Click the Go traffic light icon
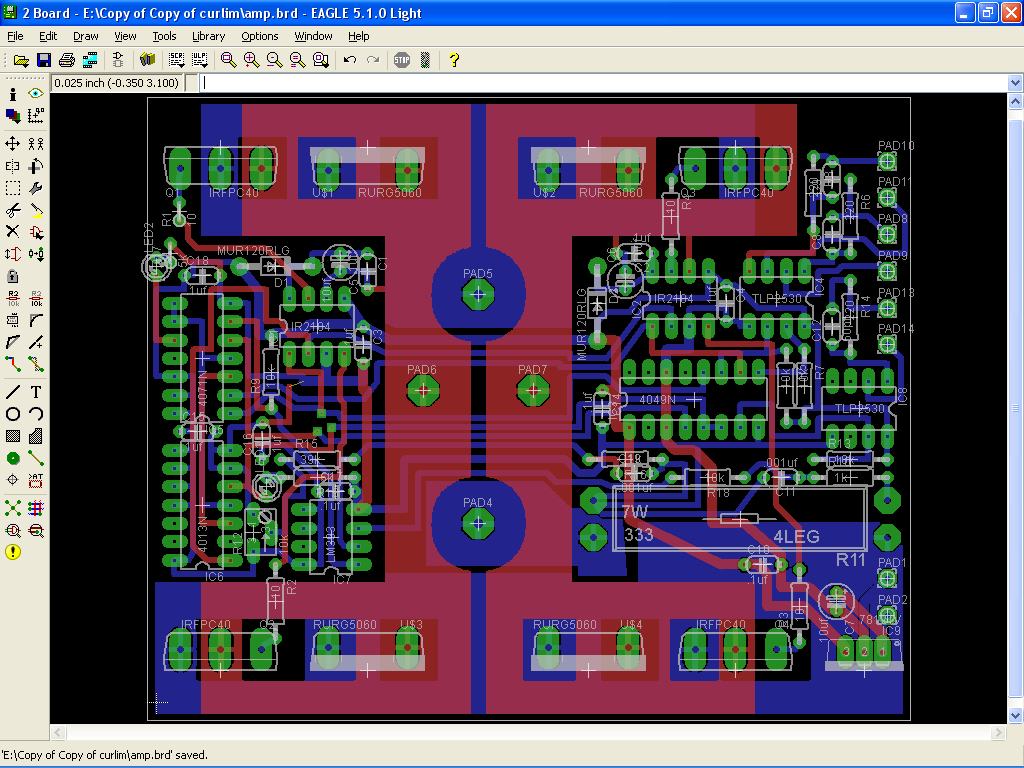This screenshot has height=768, width=1024. [425, 61]
